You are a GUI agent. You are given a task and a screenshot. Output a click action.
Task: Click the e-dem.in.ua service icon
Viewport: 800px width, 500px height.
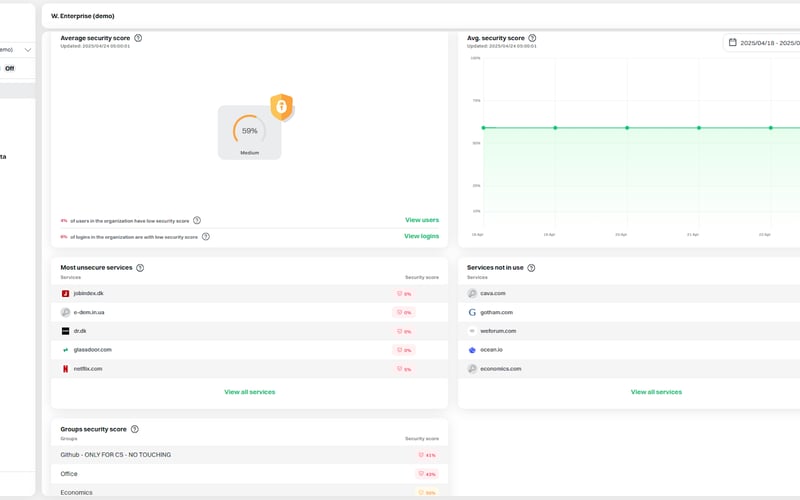pos(65,312)
